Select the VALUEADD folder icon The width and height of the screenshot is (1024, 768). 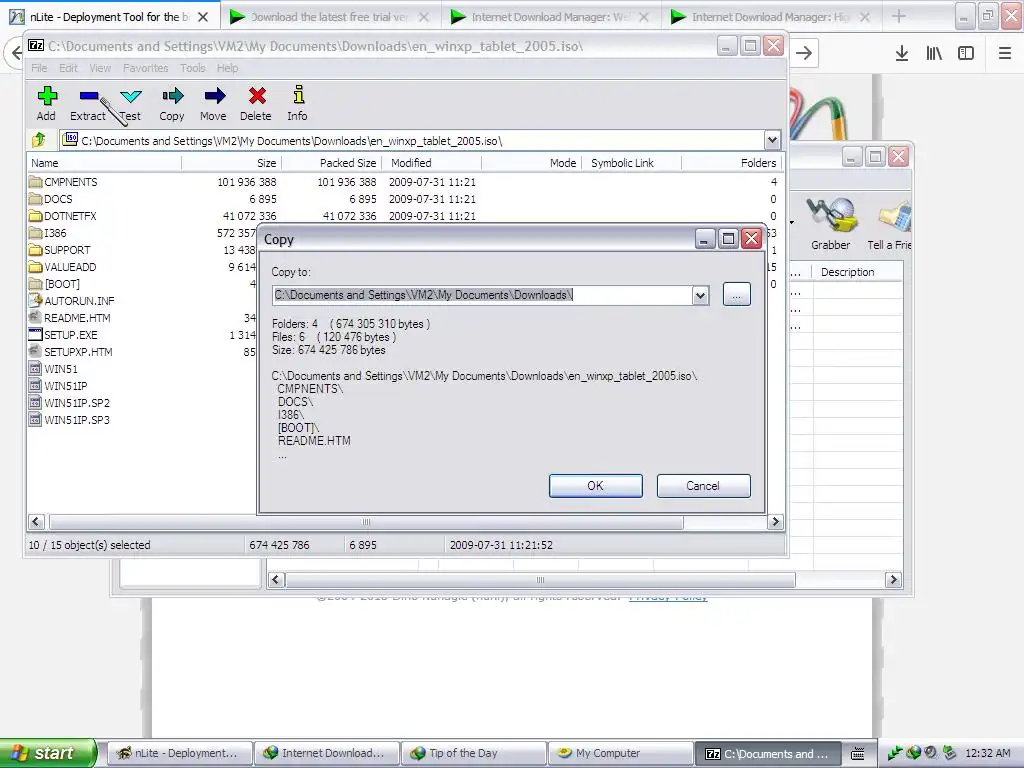point(35,266)
